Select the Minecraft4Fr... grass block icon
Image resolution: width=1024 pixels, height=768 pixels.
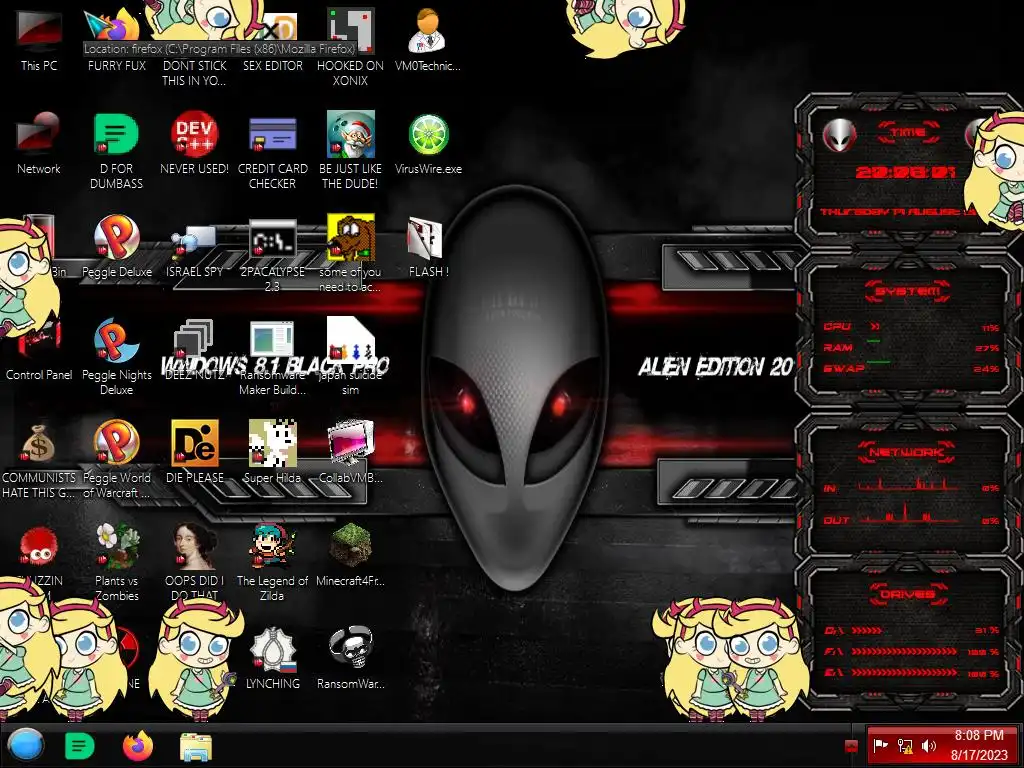tap(350, 555)
